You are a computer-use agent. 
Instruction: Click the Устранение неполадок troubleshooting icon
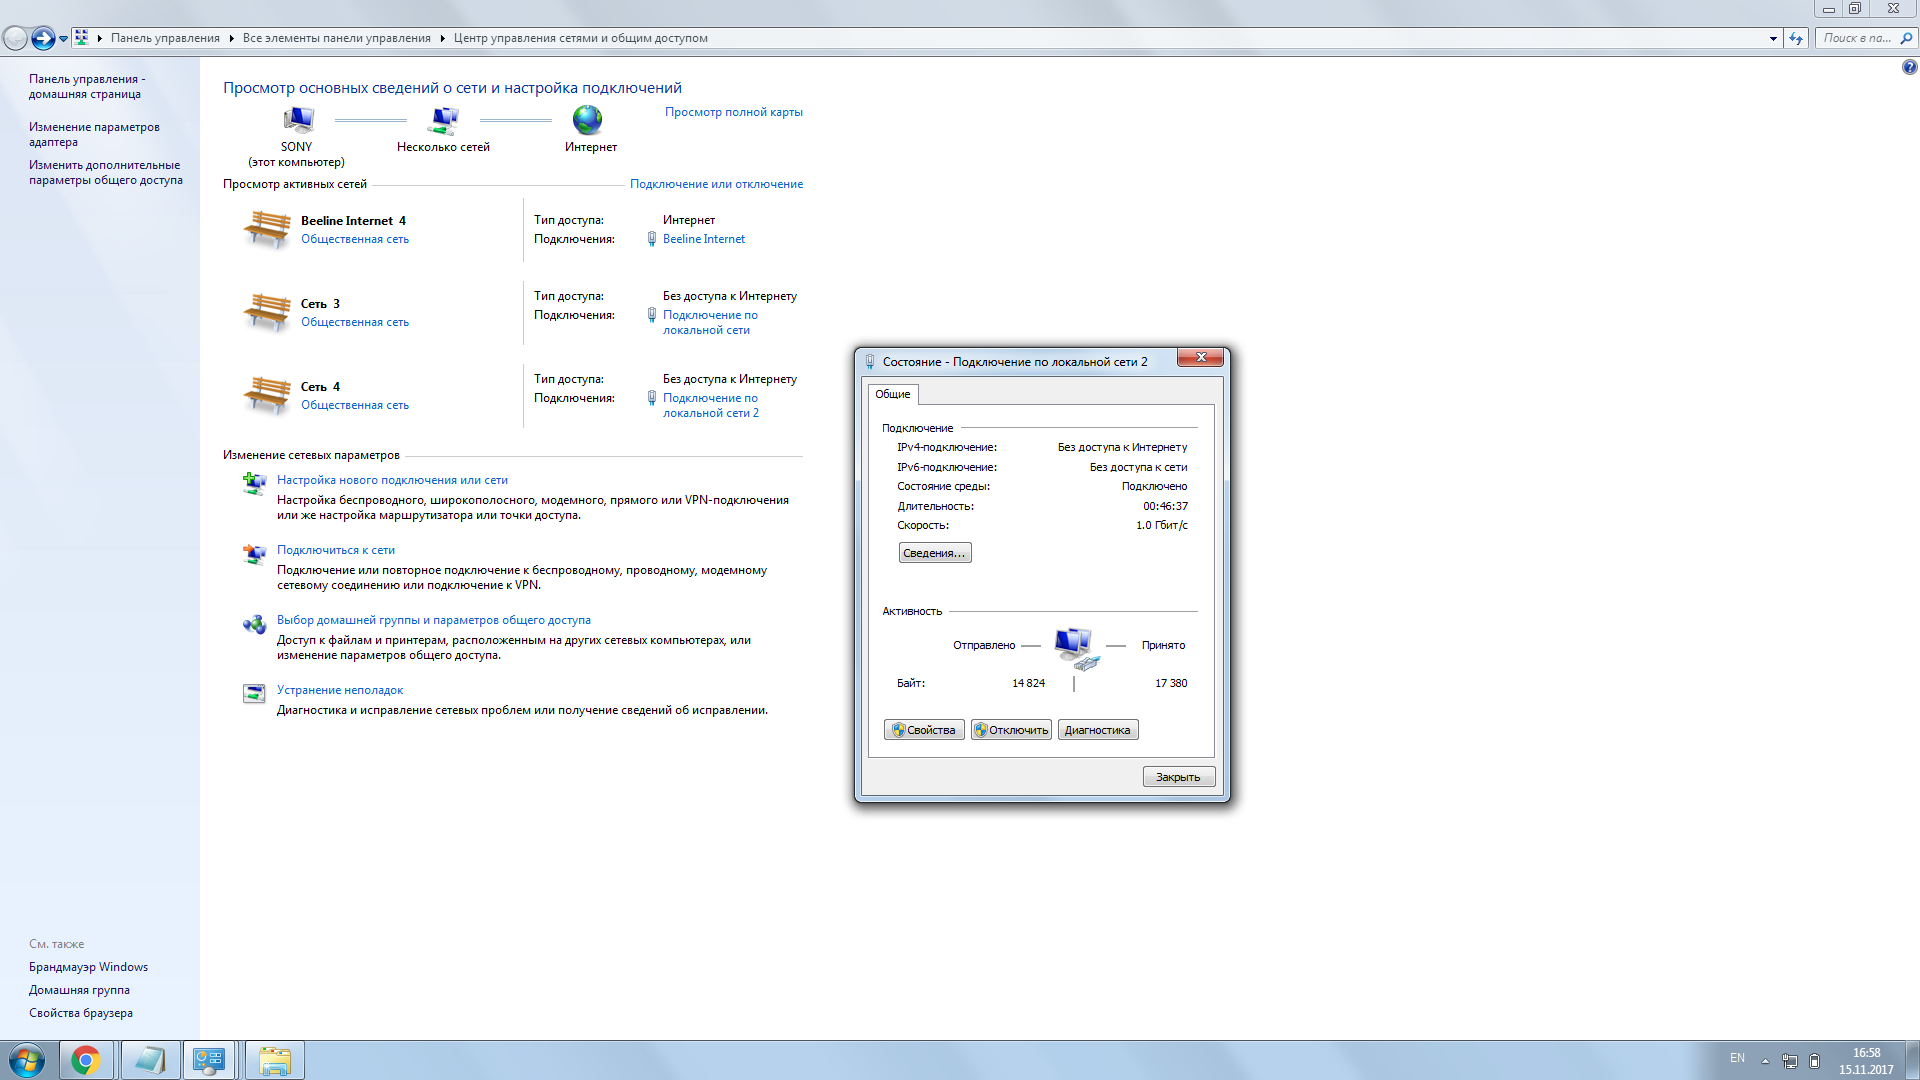[x=253, y=694]
